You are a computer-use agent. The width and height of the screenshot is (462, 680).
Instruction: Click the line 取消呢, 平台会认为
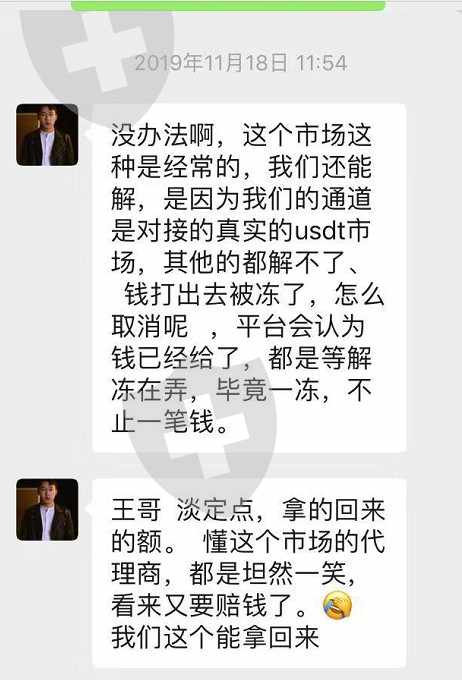238,326
